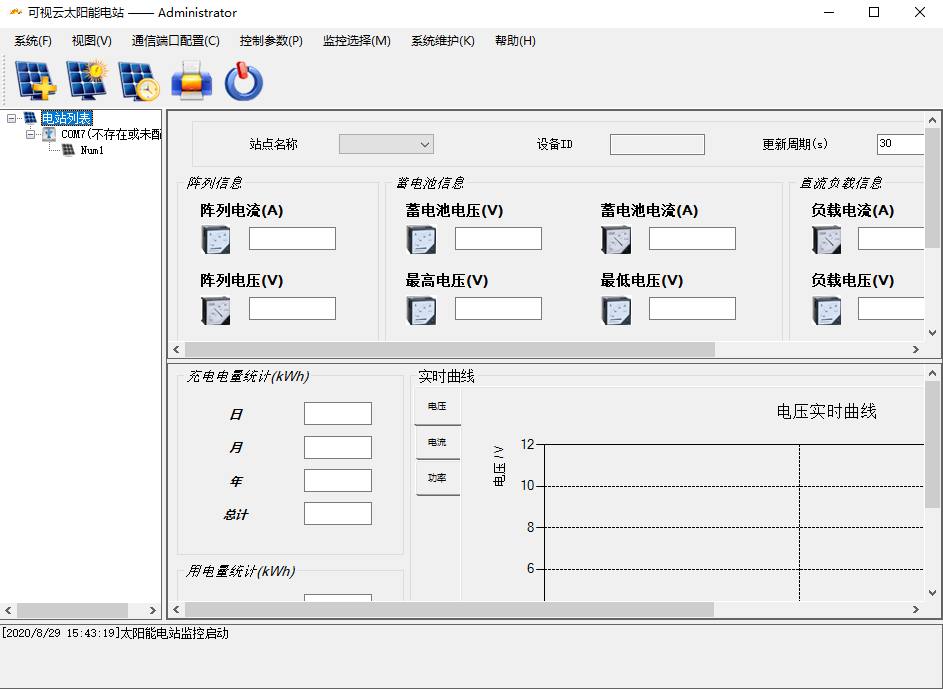The width and height of the screenshot is (943, 689).
Task: Open the 监控选择(M) menu
Action: [x=357, y=41]
